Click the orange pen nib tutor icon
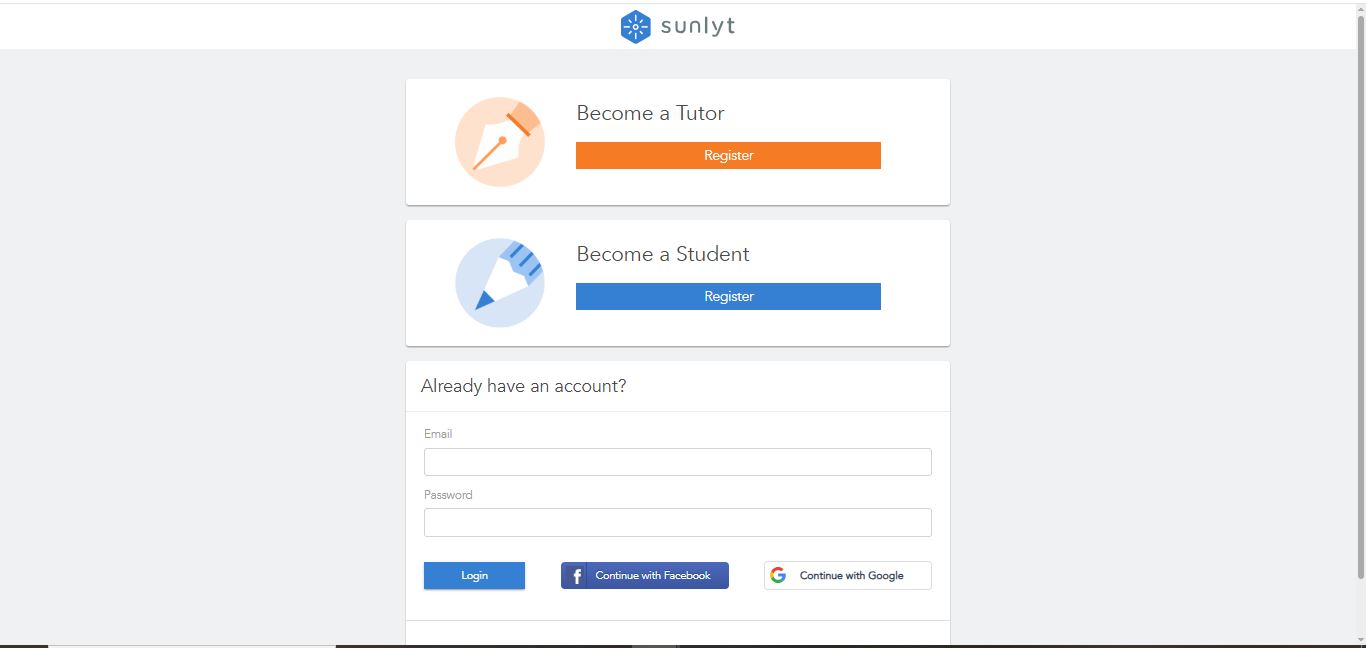This screenshot has height=648, width=1366. coord(499,141)
